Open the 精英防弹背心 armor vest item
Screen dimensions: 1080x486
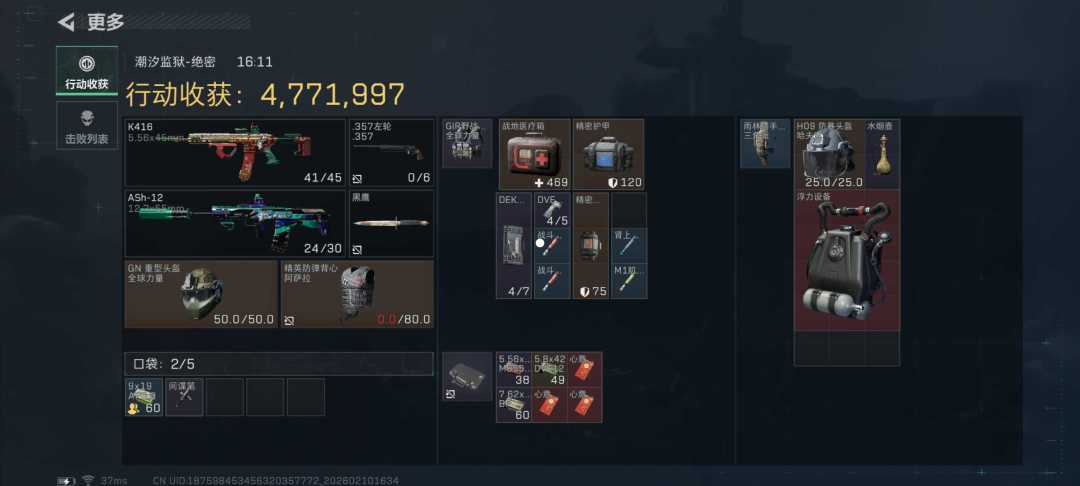coord(357,294)
